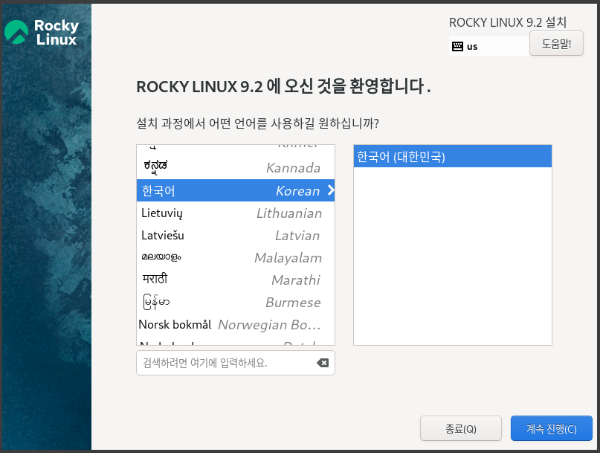Viewport: 600px width, 453px height.
Task: Click the Rocky Linux logo
Action: pos(41,33)
